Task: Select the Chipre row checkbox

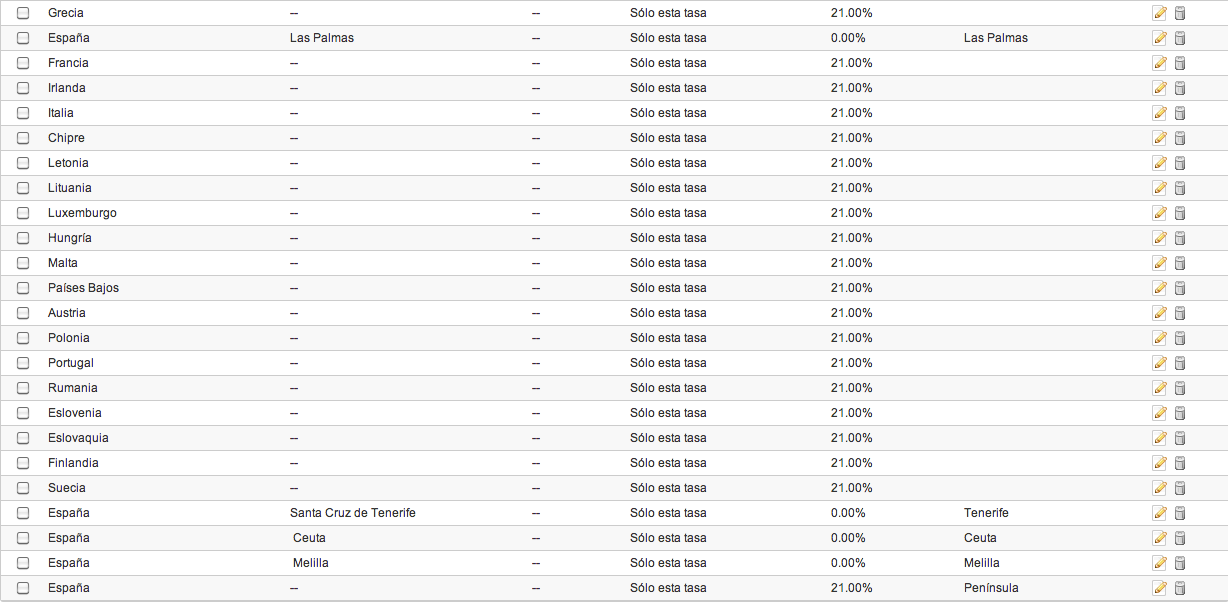Action: [x=23, y=138]
